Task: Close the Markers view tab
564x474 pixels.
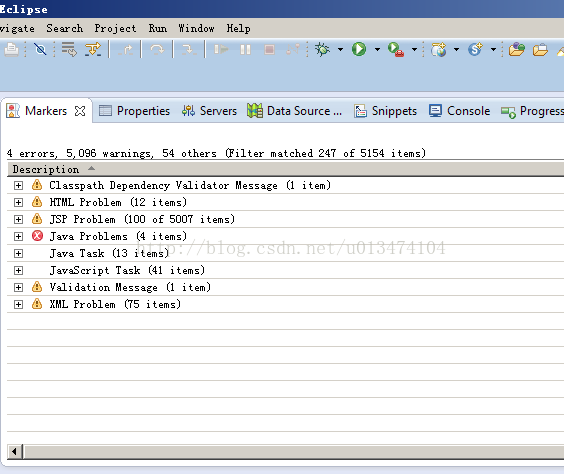Action: (80, 111)
